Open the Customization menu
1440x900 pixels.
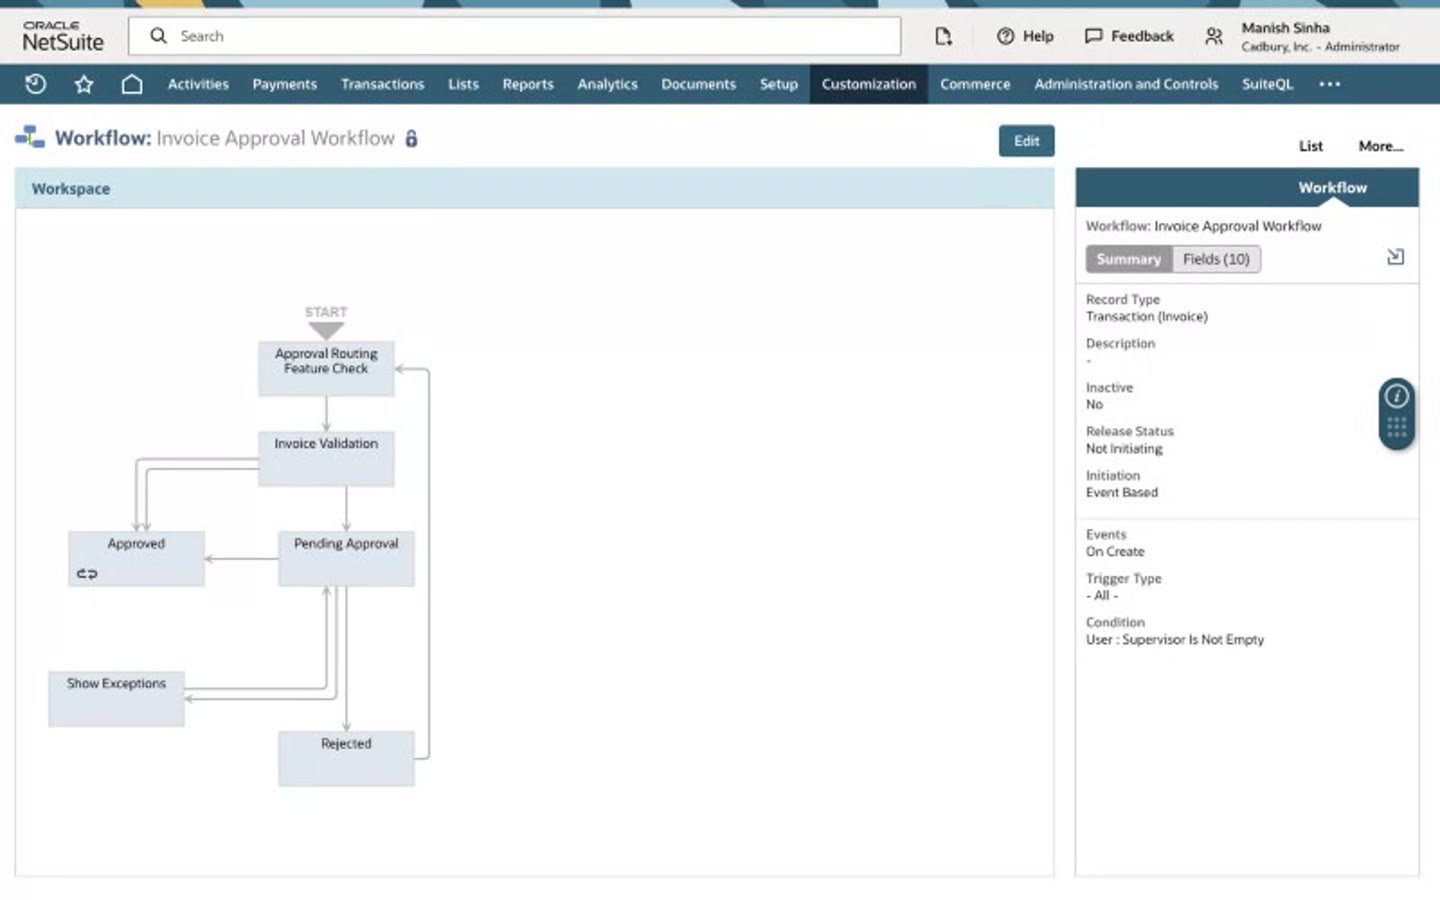pyautogui.click(x=868, y=84)
